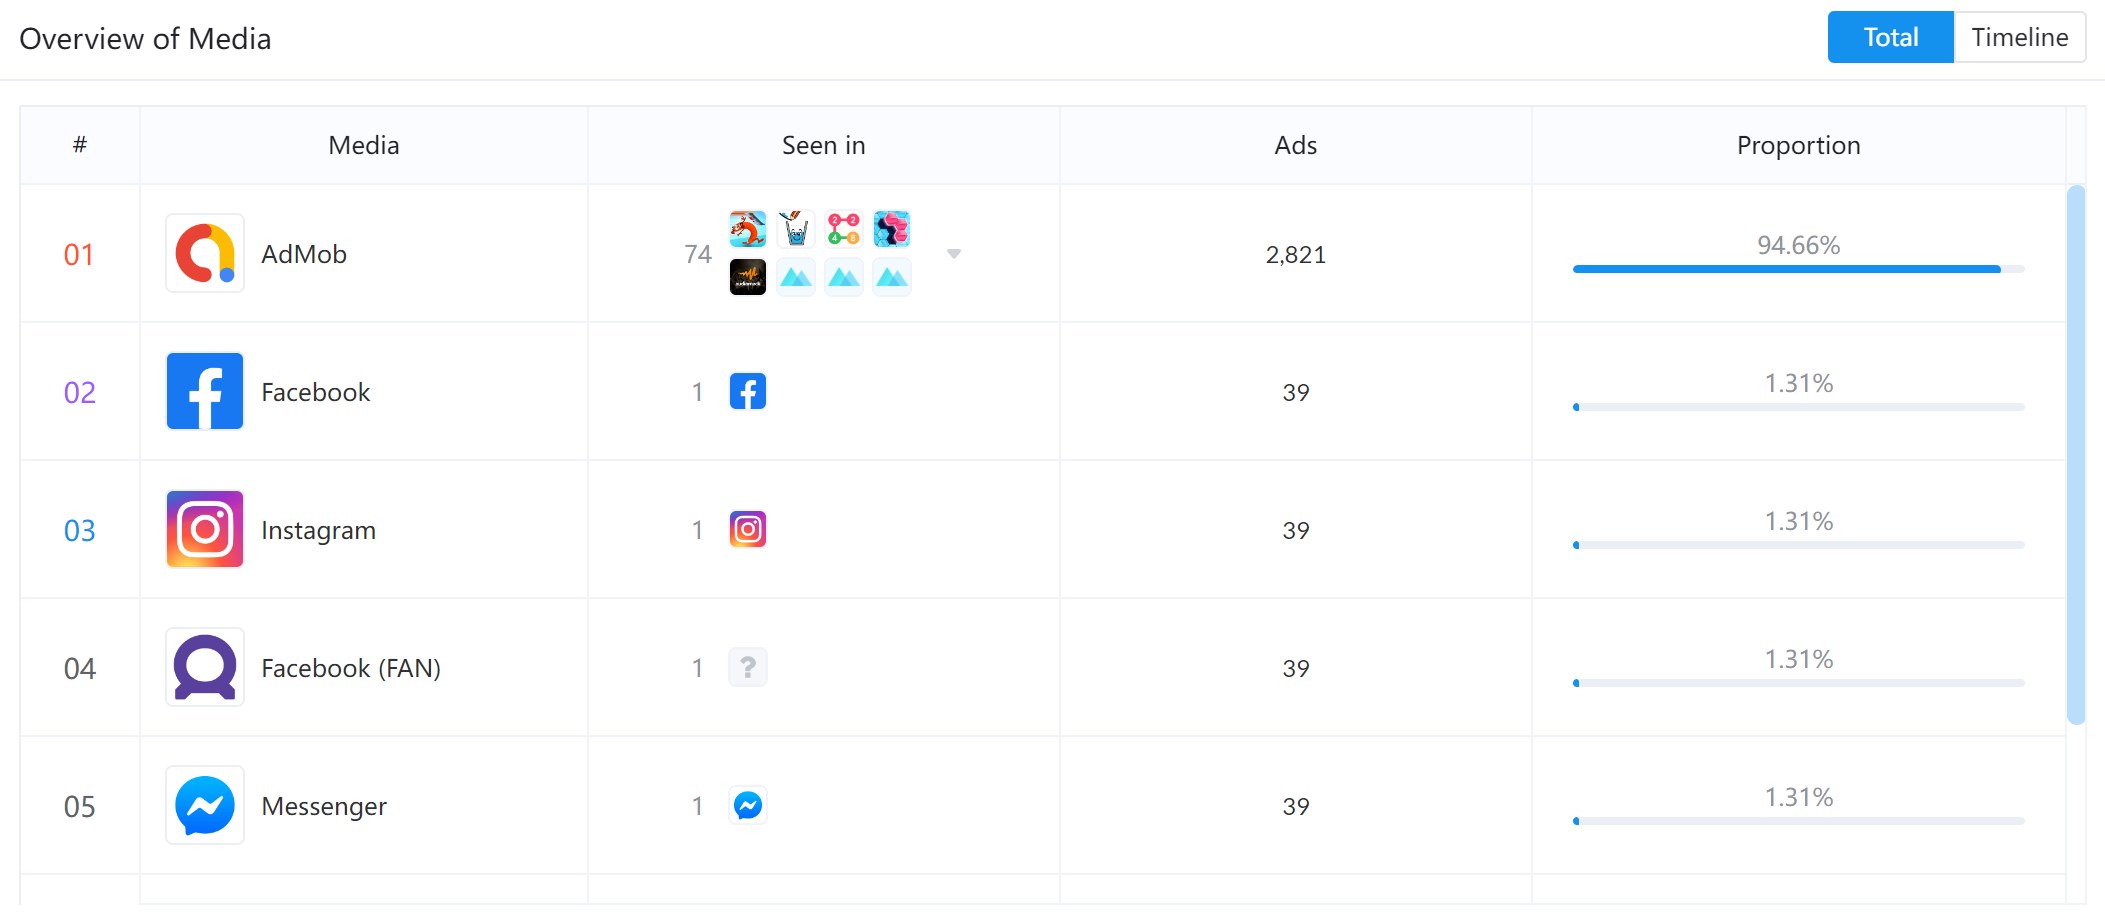Click the black audio app thumbnail in AdMob row

[x=748, y=277]
